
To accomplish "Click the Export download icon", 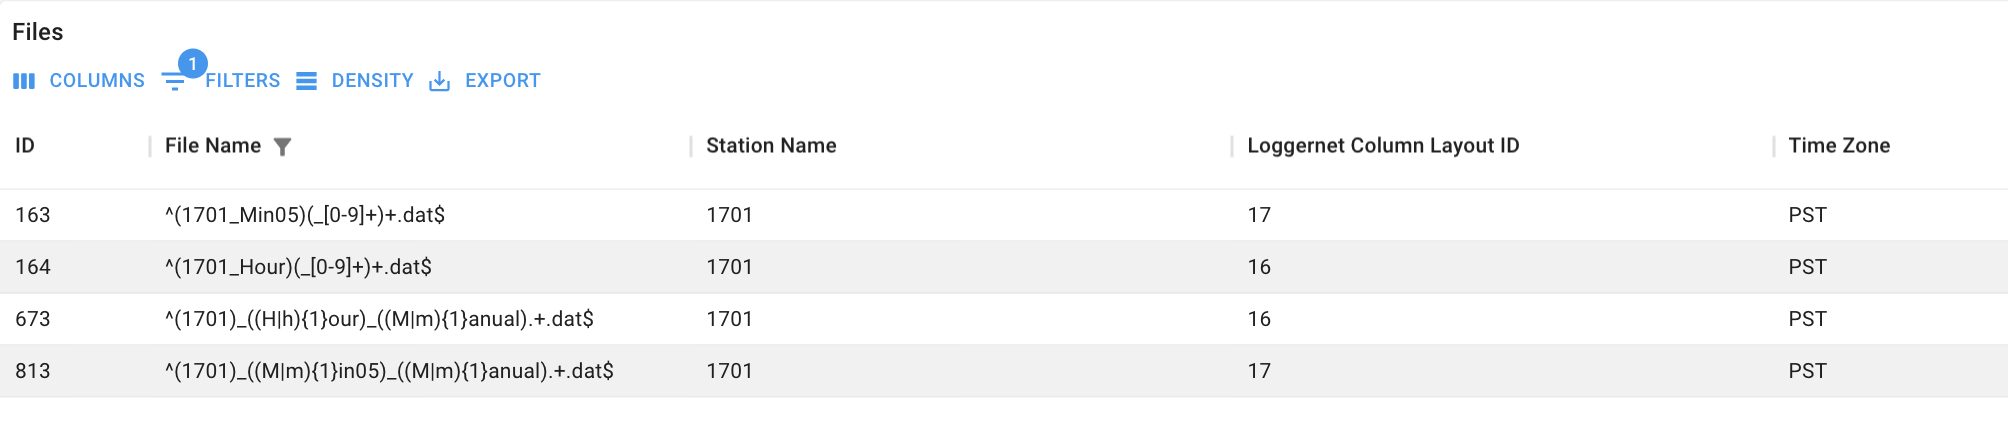I will pos(439,81).
